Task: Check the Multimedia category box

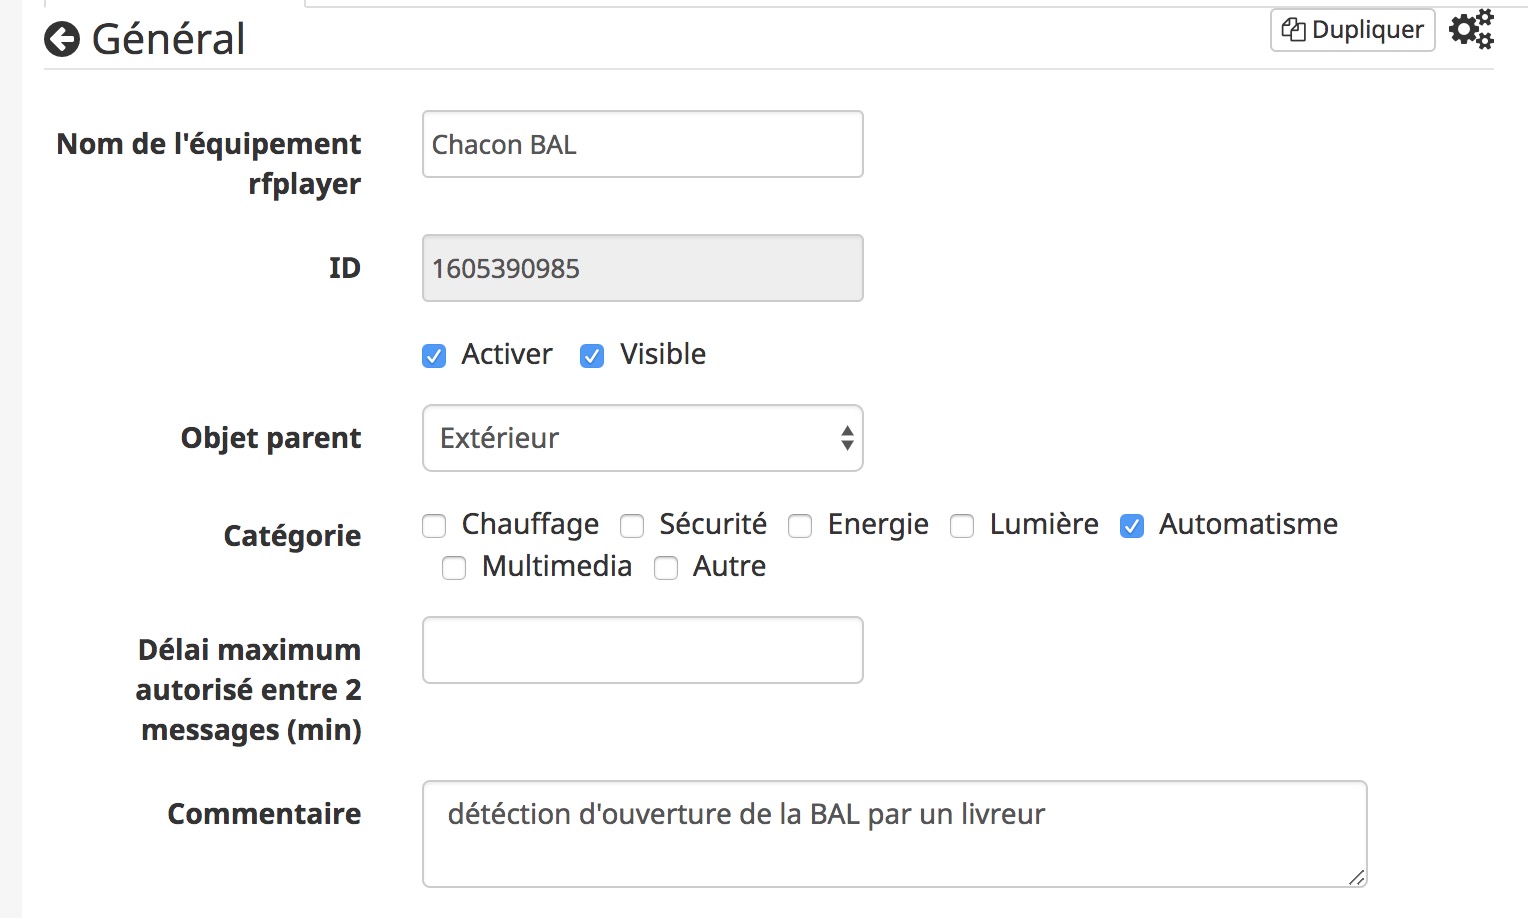Action: click(454, 568)
